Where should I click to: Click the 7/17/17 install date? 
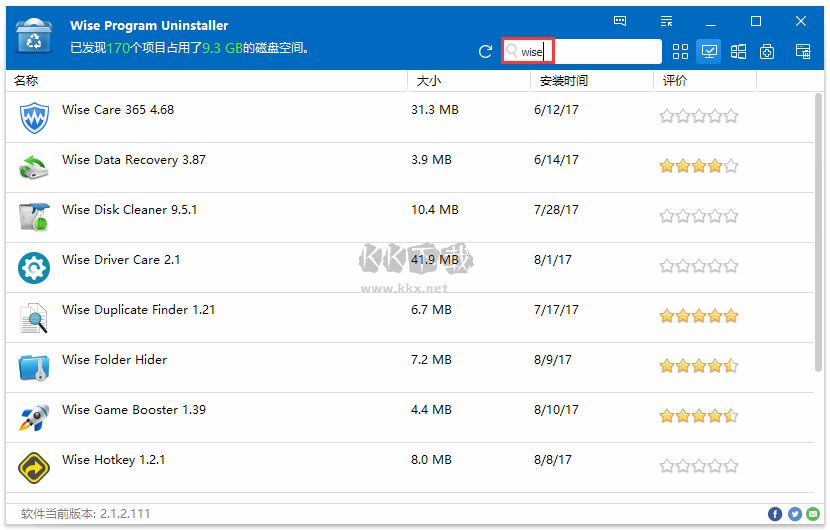[556, 310]
